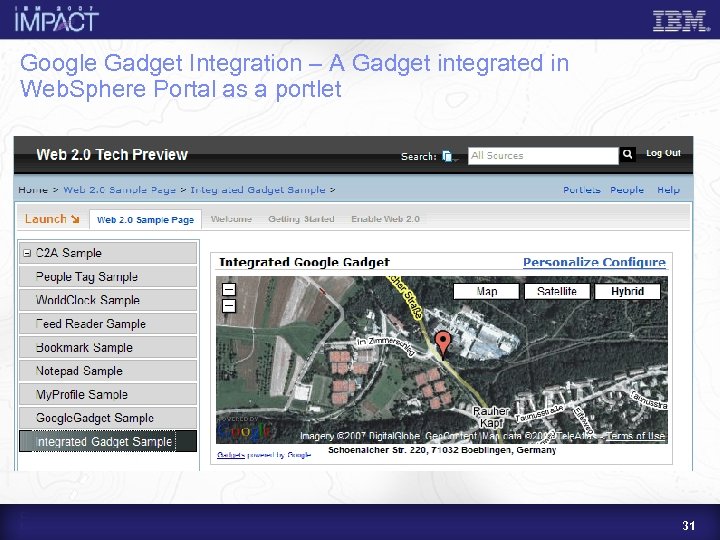The height and width of the screenshot is (540, 720).
Task: Switch to Web 2.0 Sample Page tab
Action: (145, 220)
